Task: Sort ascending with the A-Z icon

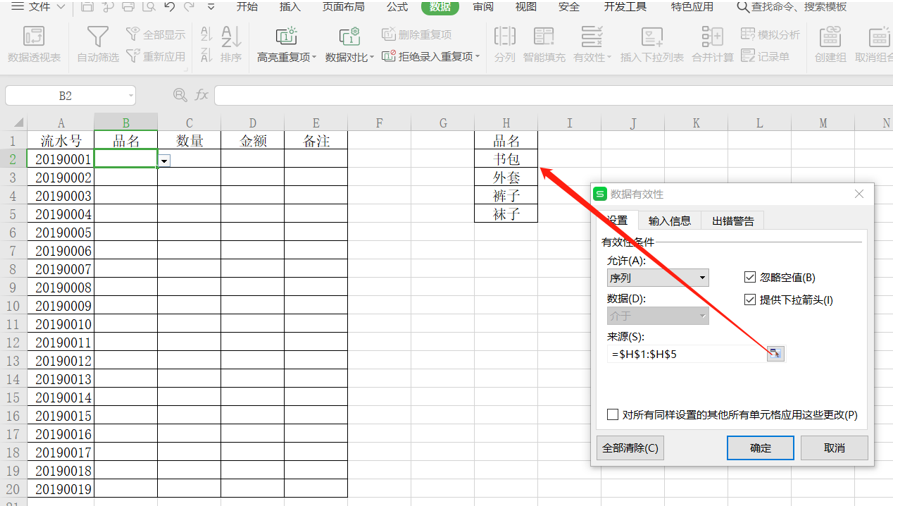Action: pos(206,34)
